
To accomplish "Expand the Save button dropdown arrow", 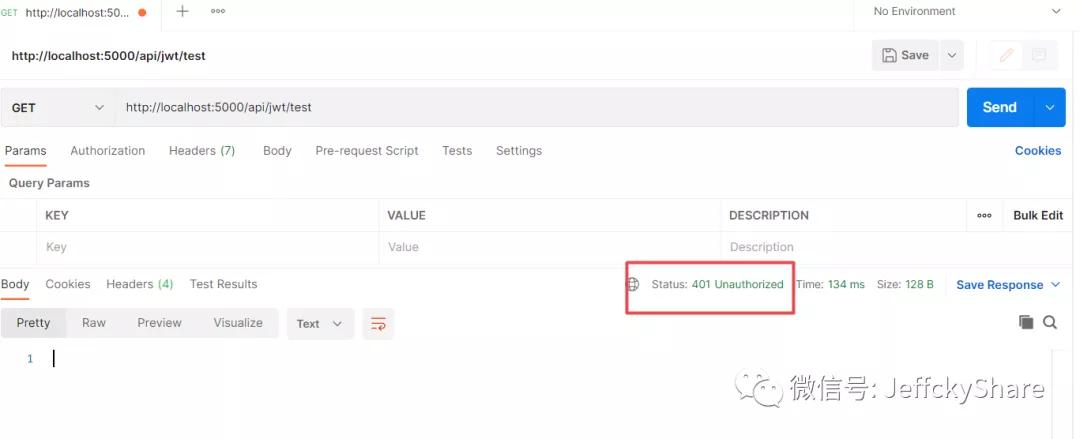I will tap(951, 55).
